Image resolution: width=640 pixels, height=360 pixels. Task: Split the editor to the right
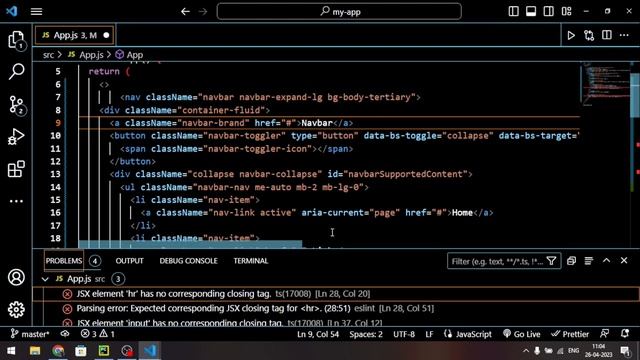click(x=607, y=35)
